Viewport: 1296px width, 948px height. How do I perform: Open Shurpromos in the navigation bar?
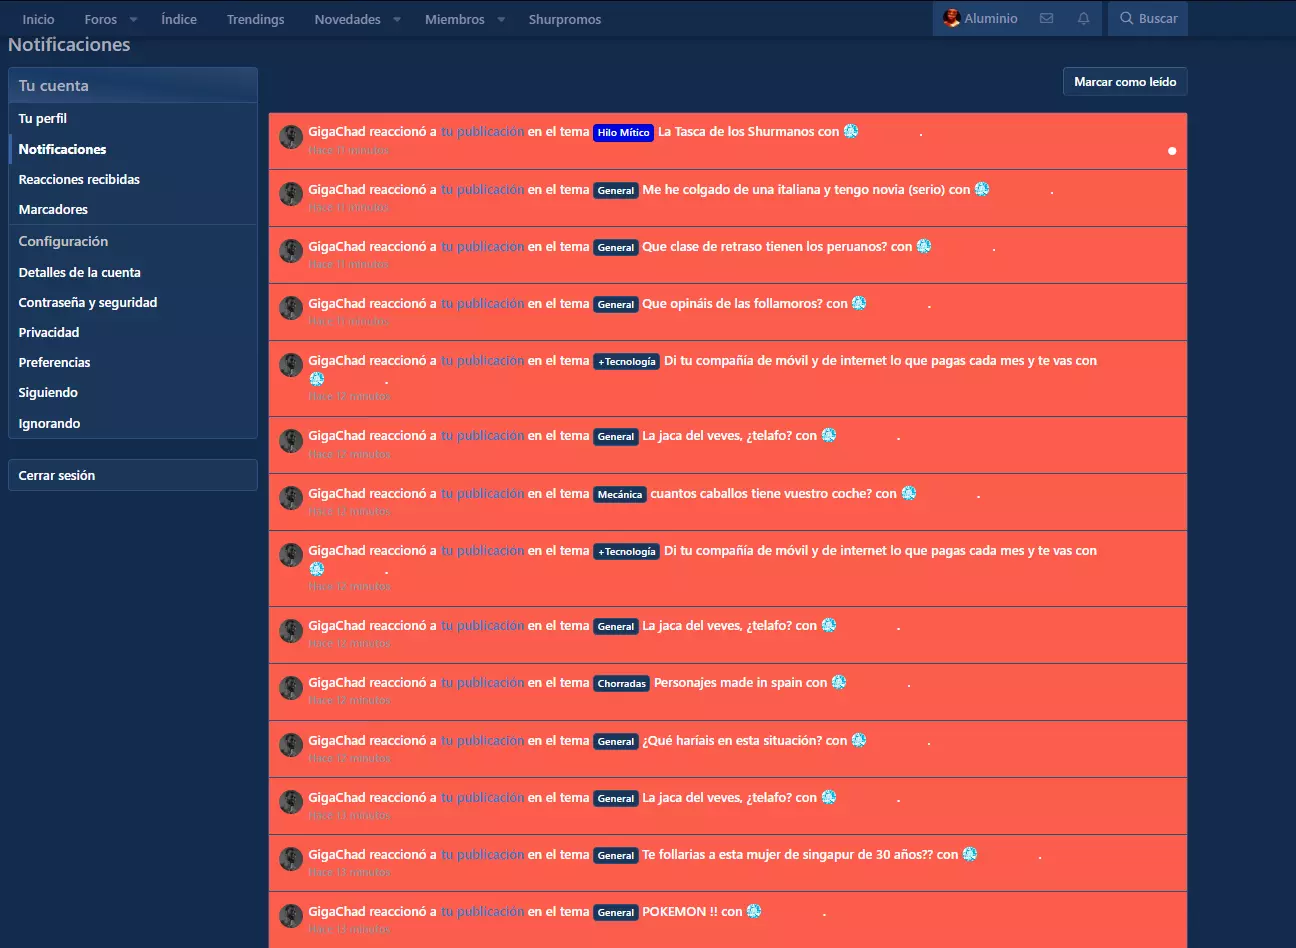[565, 19]
